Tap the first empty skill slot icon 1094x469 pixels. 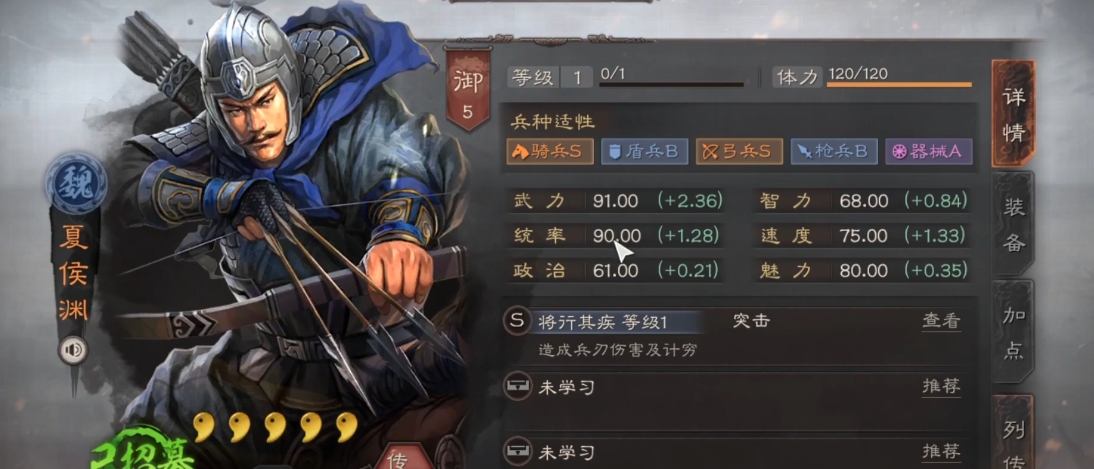click(517, 386)
